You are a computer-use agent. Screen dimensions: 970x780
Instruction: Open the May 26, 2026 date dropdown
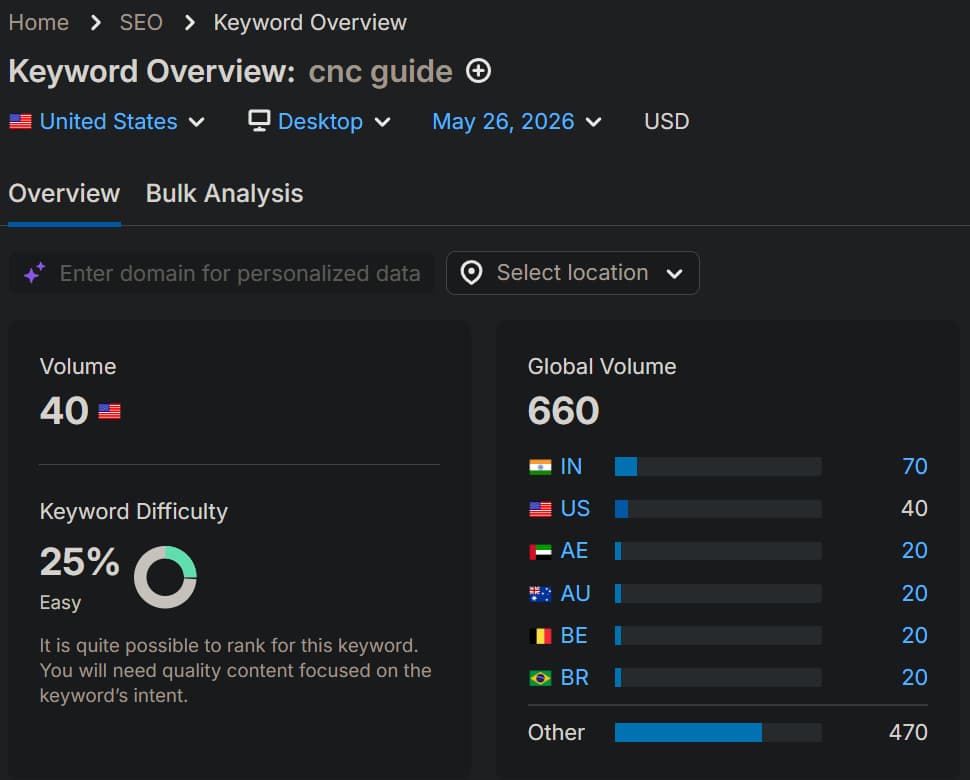click(517, 121)
